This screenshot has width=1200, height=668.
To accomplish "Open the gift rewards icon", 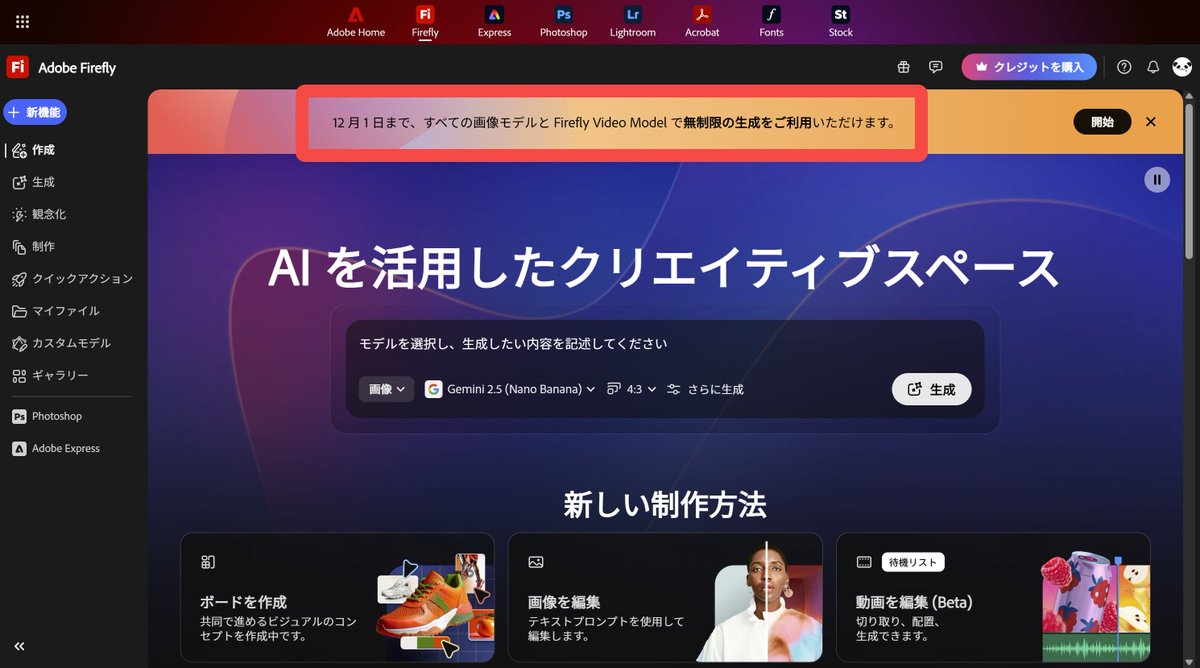I will coord(904,67).
